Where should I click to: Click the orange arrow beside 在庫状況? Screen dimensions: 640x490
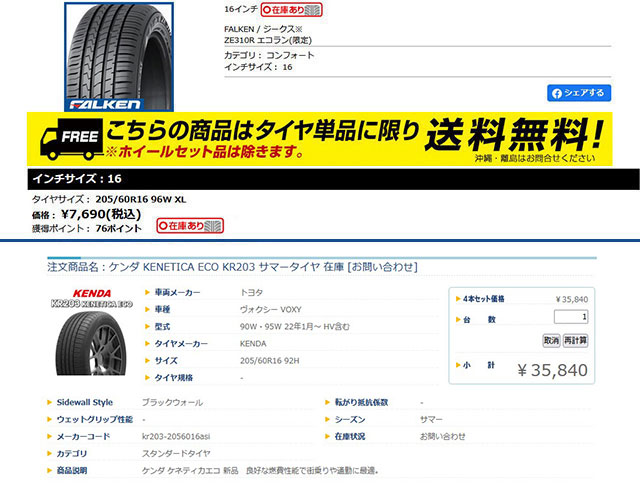(327, 437)
